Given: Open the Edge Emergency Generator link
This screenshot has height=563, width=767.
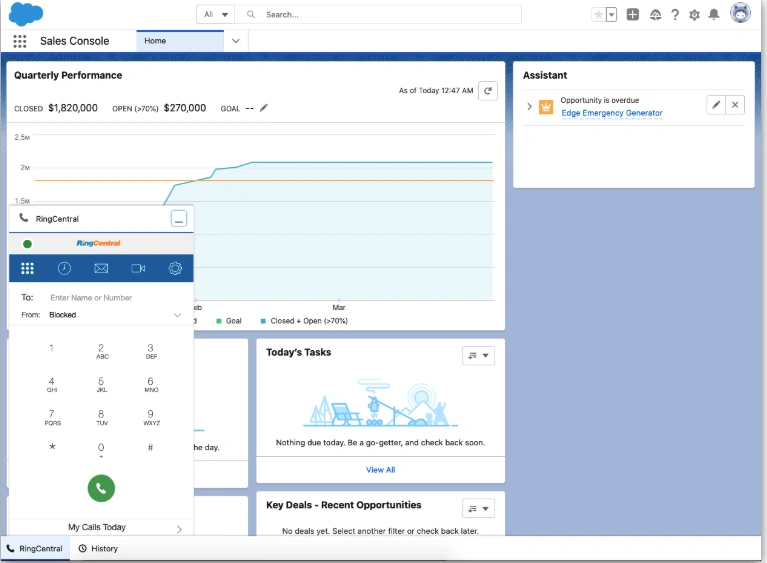Looking at the screenshot, I should (x=611, y=113).
